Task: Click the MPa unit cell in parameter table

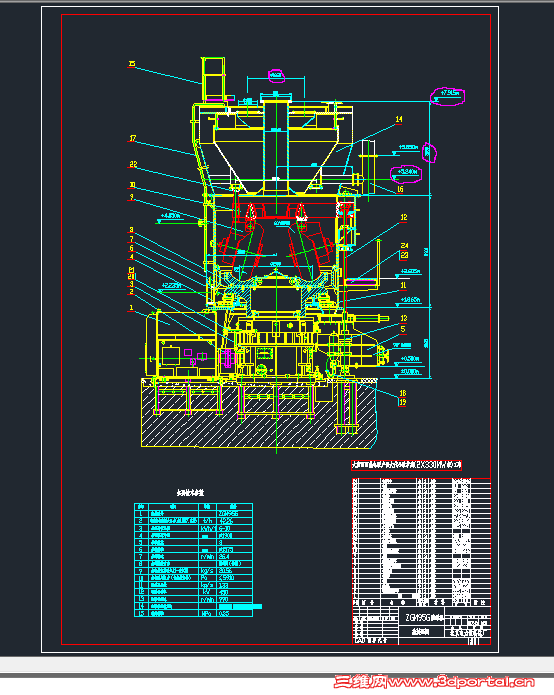Action: coord(207,614)
